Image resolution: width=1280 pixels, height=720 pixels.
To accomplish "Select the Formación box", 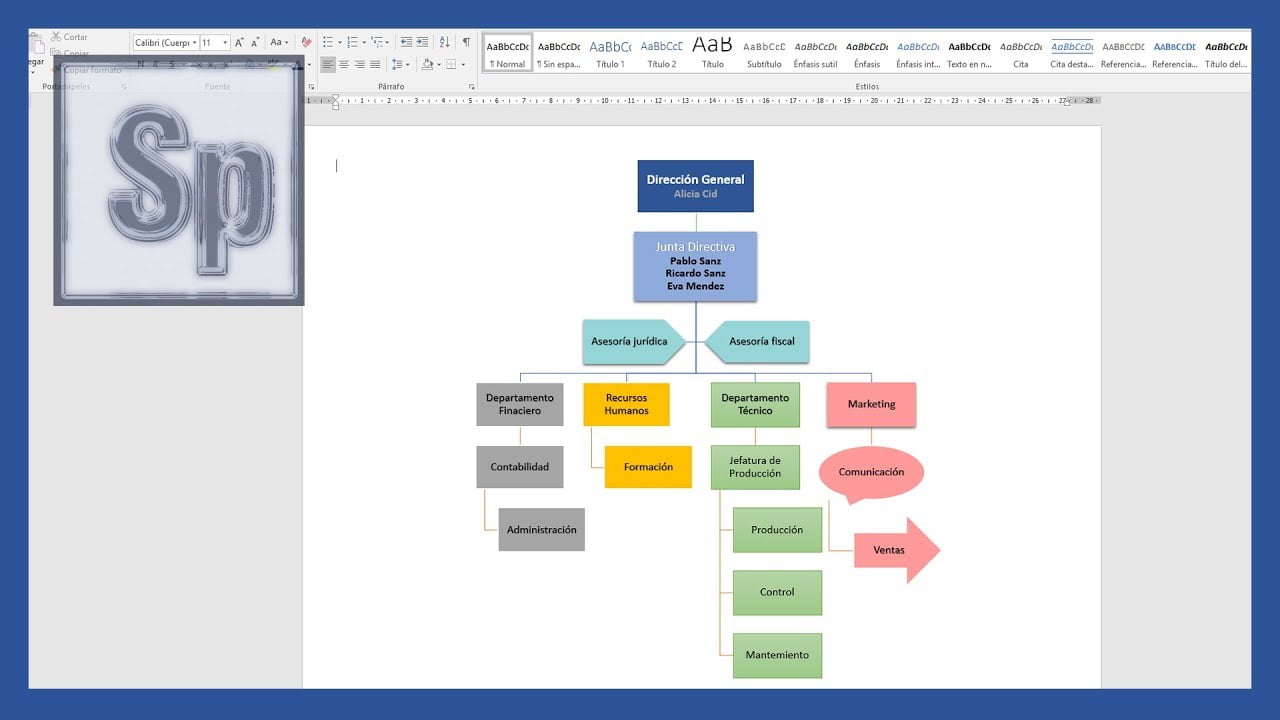I will pyautogui.click(x=648, y=467).
